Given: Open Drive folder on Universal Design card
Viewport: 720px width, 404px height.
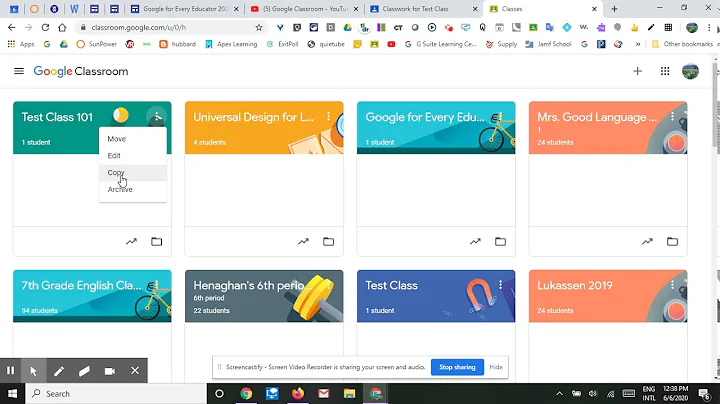Looking at the screenshot, I should (328, 241).
